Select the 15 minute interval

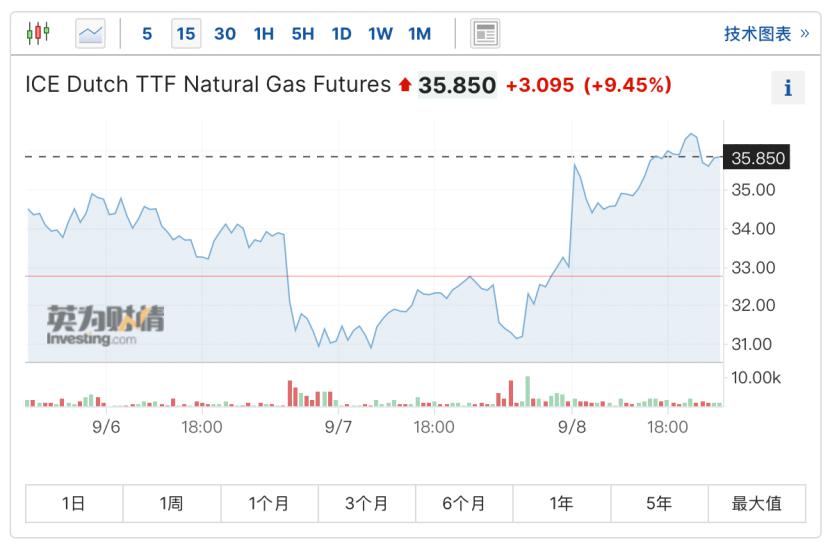186,34
